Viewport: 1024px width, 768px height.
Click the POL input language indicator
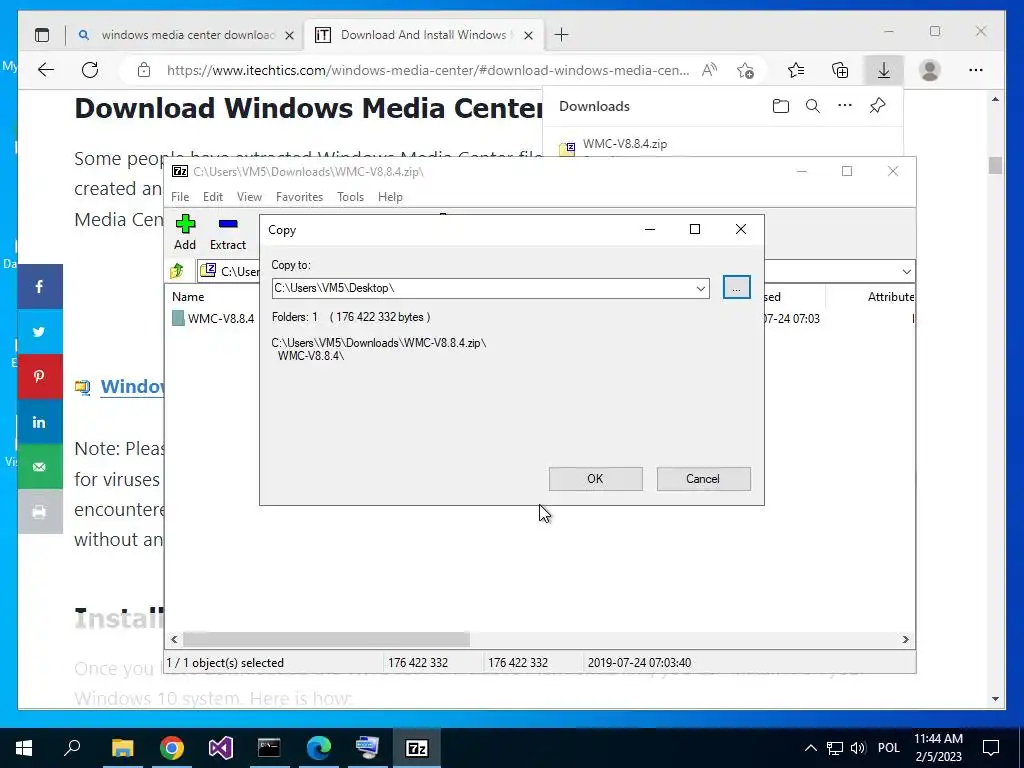coord(888,748)
